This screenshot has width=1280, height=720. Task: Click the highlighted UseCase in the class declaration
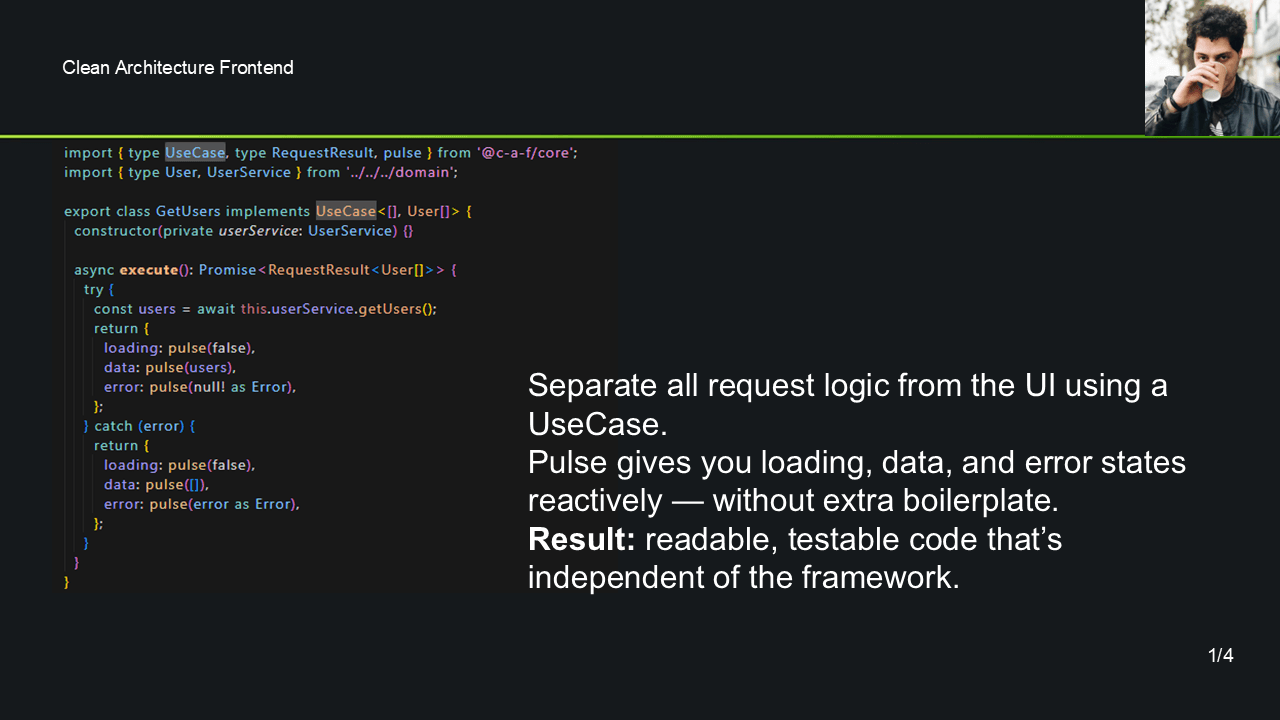pos(346,211)
